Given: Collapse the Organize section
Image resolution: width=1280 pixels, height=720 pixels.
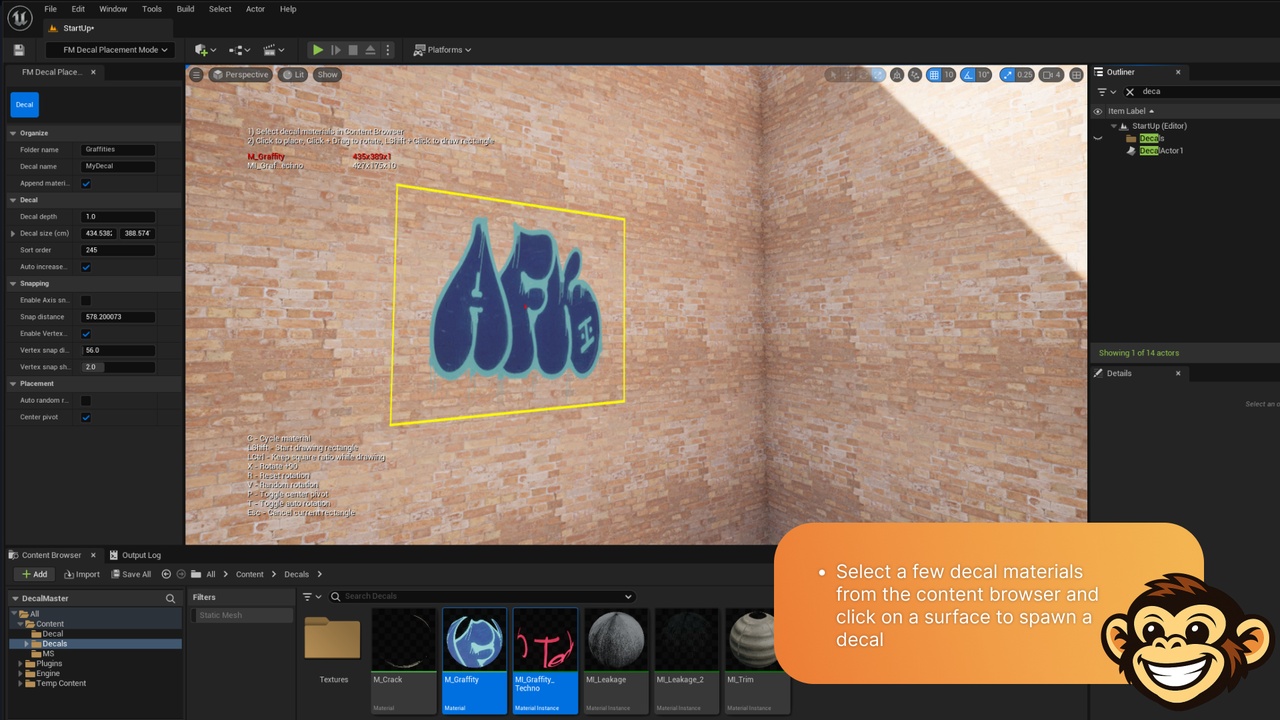Looking at the screenshot, I should tap(13, 133).
